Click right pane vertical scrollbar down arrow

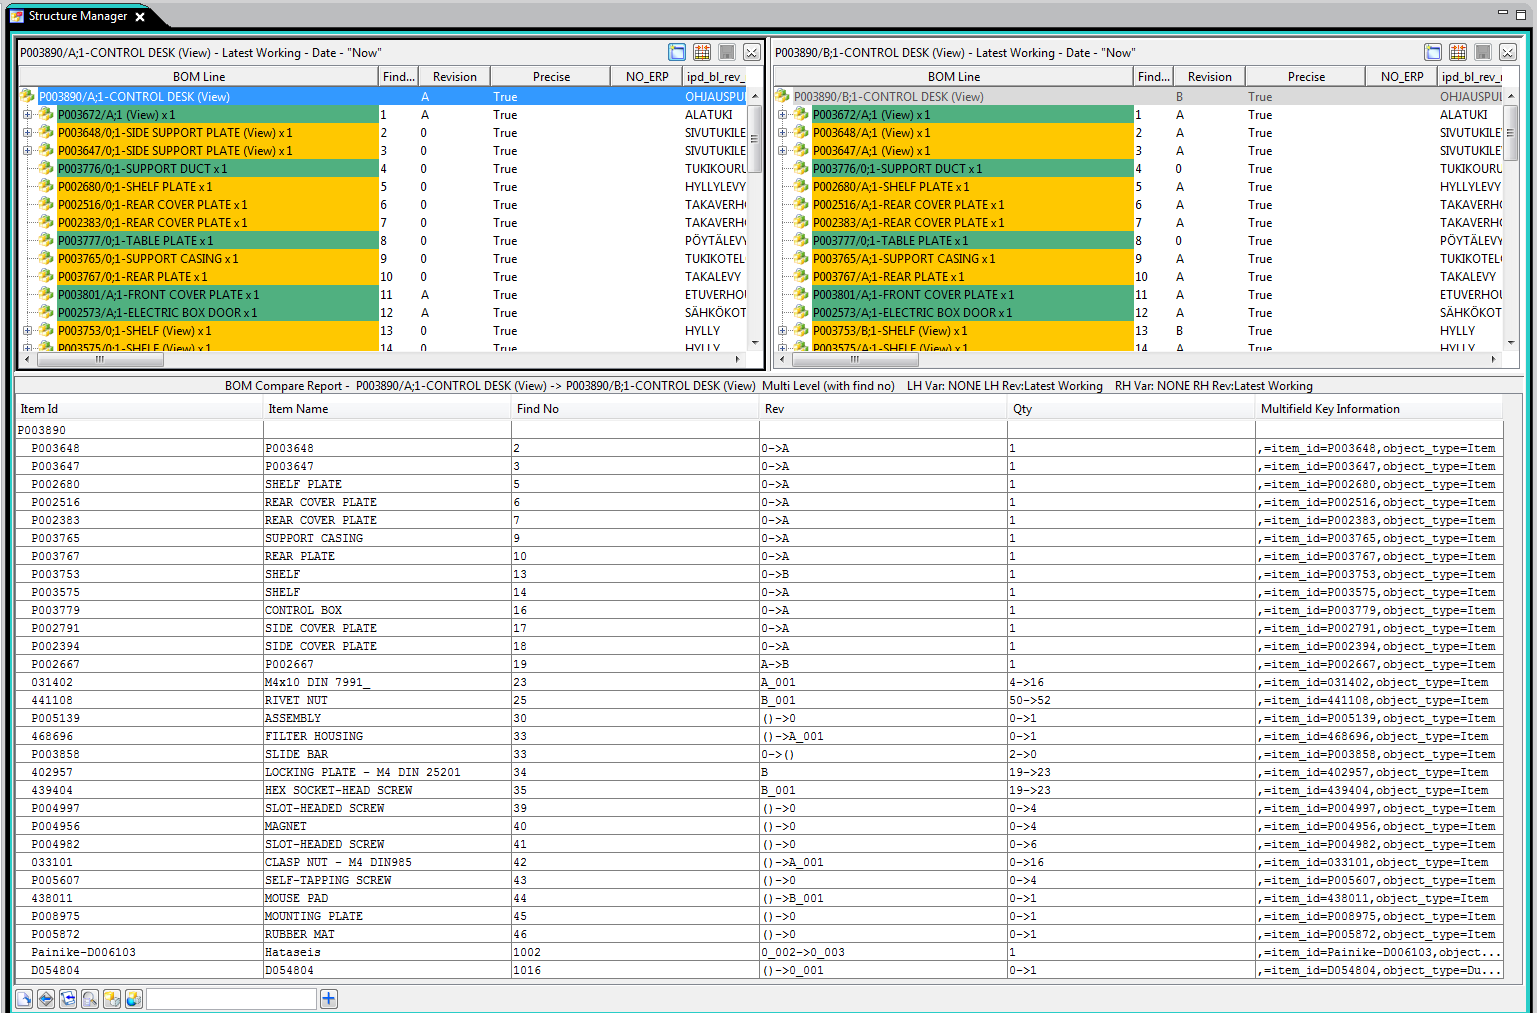point(1511,342)
